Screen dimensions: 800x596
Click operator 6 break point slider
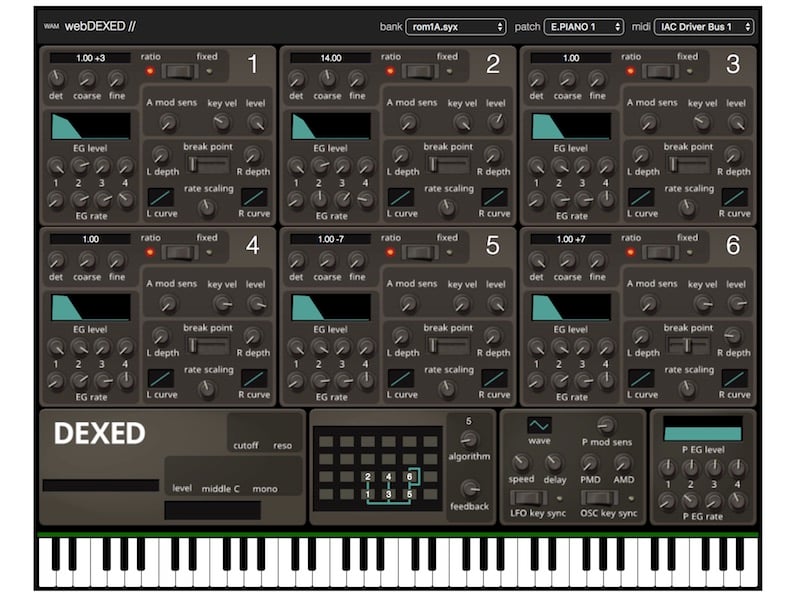[685, 345]
